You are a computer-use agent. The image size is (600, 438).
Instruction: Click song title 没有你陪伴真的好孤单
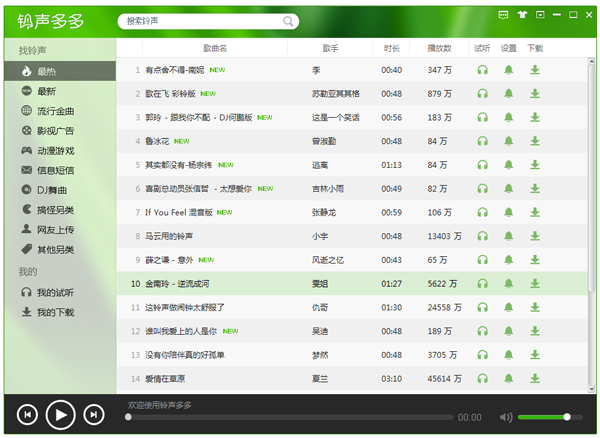click(x=185, y=355)
